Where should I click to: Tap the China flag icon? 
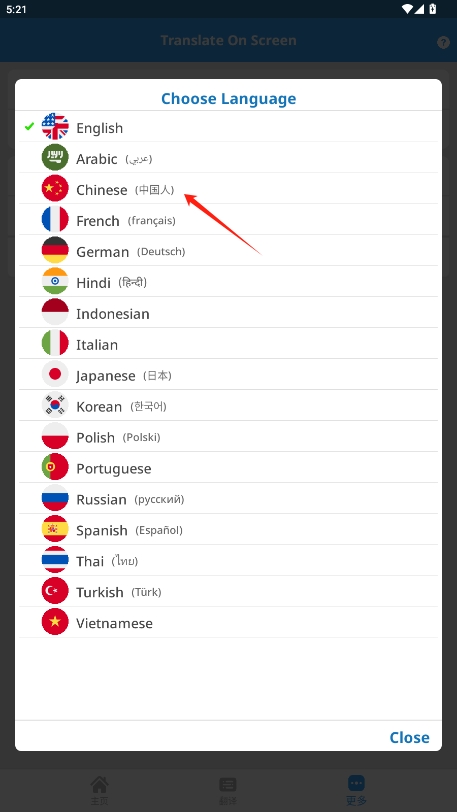pos(55,188)
